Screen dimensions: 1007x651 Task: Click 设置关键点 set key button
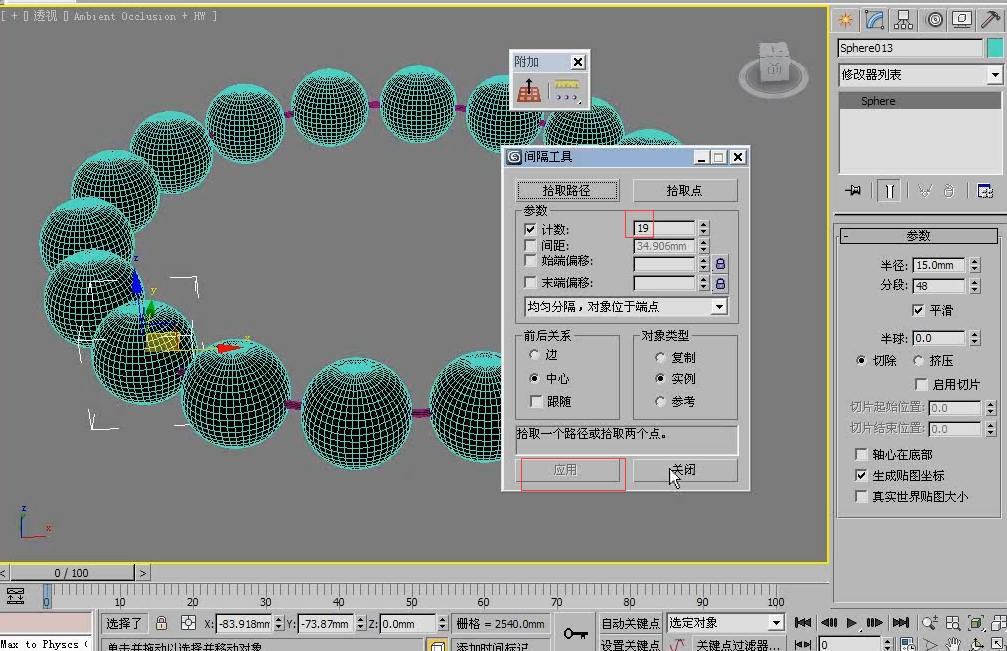click(x=631, y=644)
